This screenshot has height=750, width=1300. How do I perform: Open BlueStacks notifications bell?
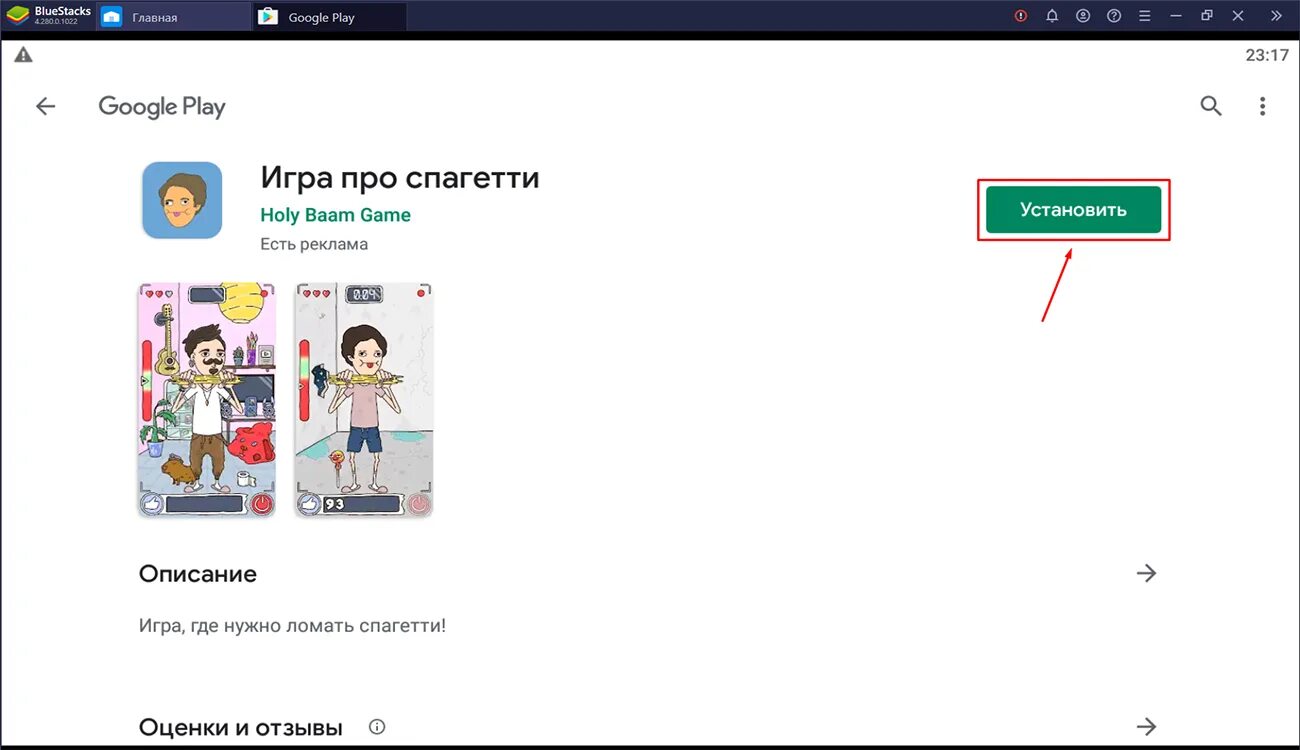tap(1052, 16)
